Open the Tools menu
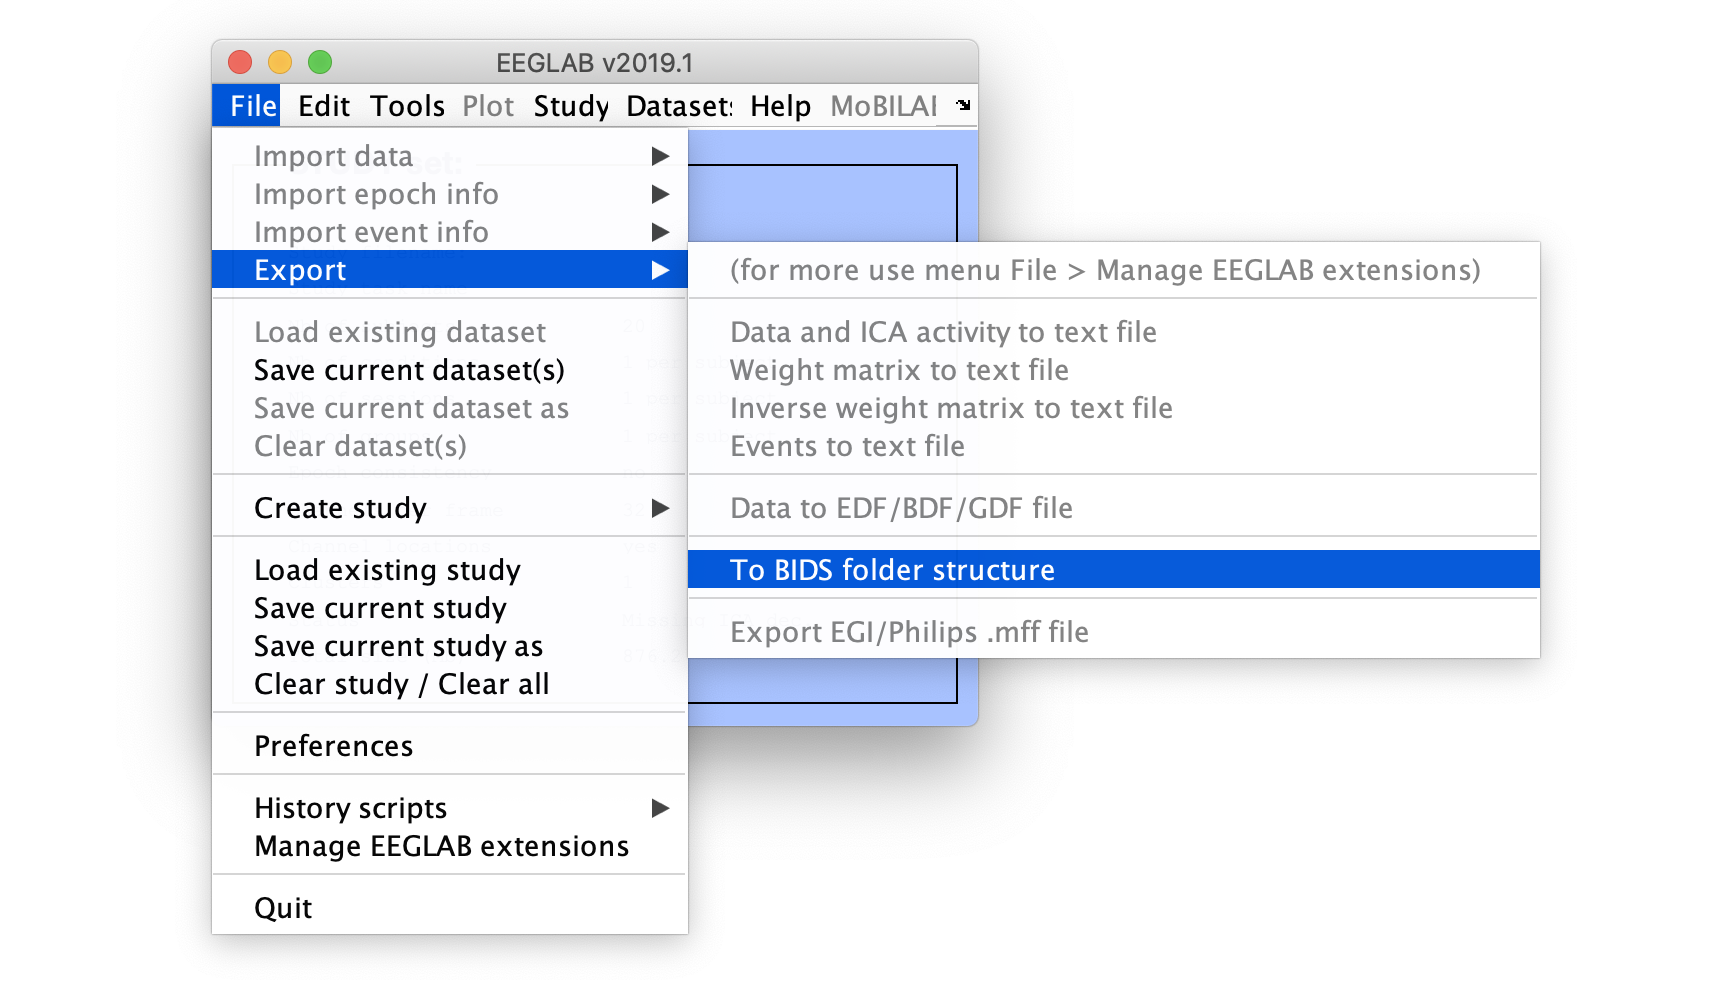 (407, 106)
